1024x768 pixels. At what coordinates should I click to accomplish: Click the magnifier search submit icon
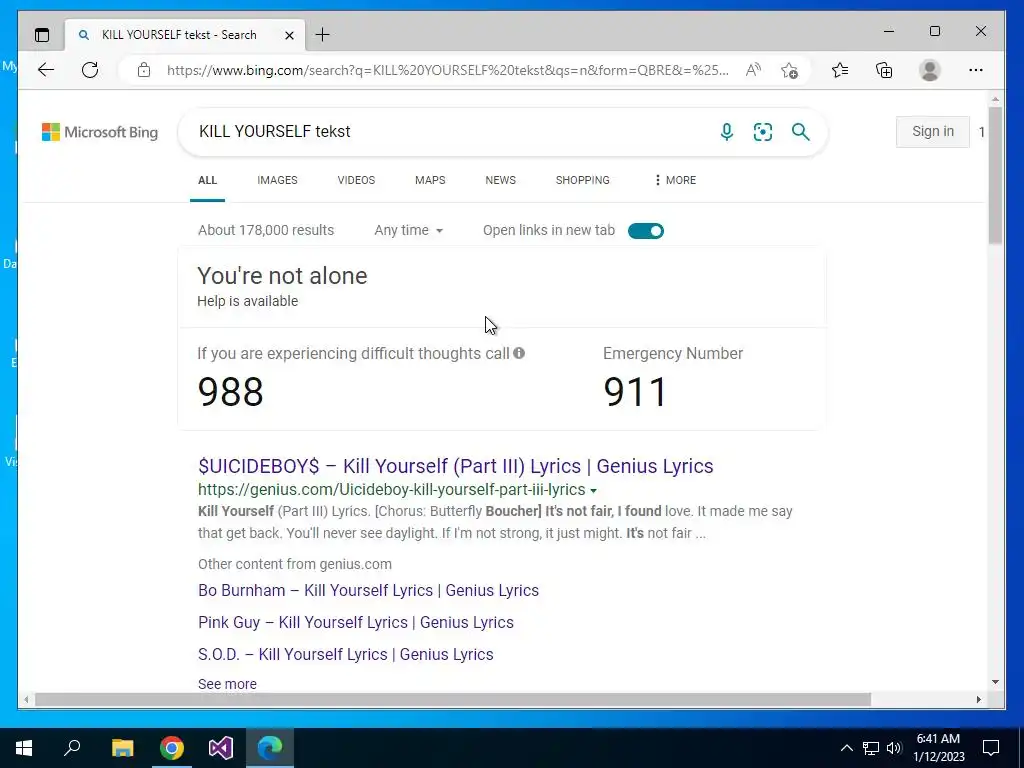click(801, 132)
